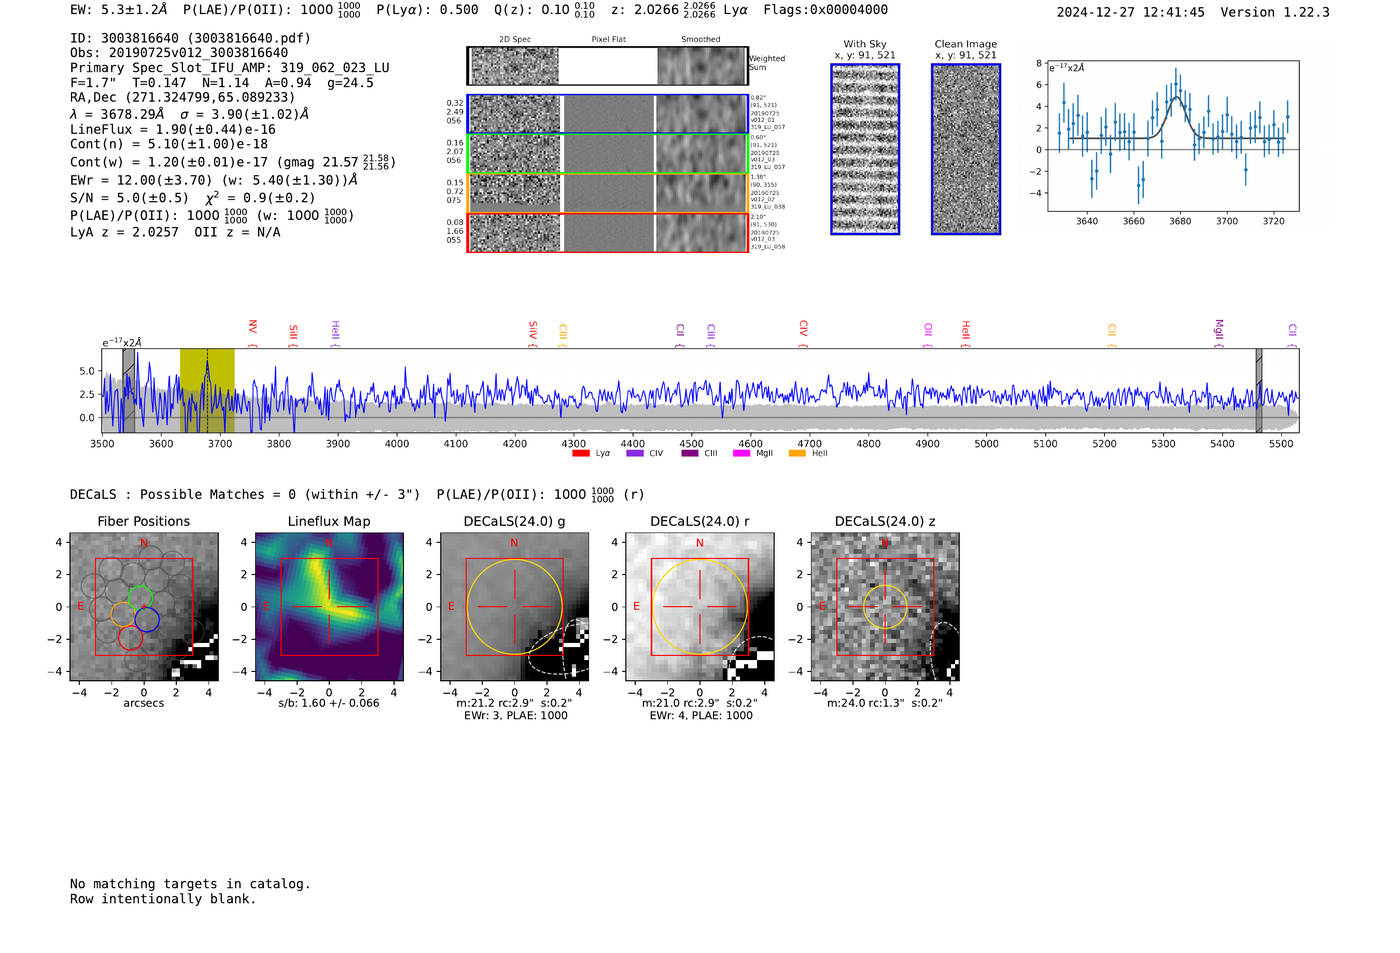Click the '2024-12-27 12:41:45' timestamp
Screen dimensions: 1400x953
(1130, 13)
